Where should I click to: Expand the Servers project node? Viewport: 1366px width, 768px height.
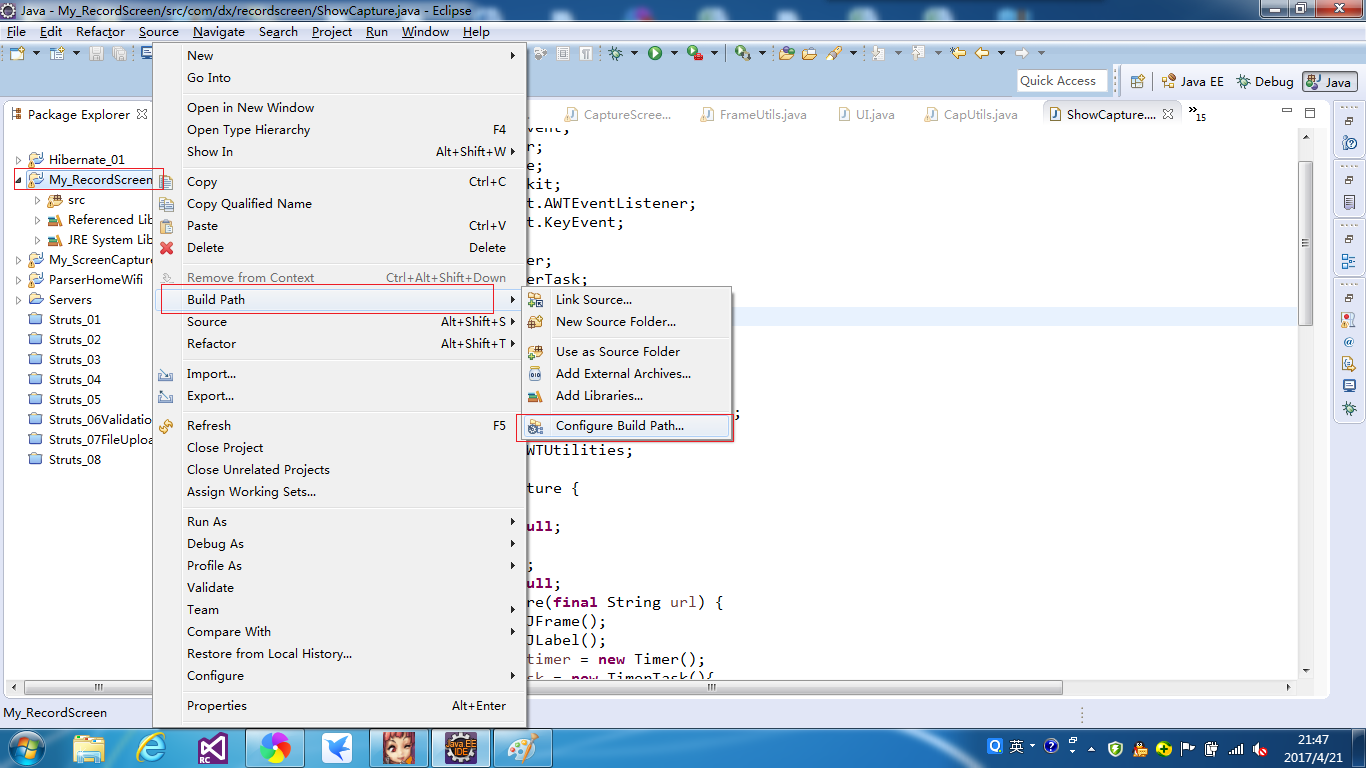tap(18, 300)
